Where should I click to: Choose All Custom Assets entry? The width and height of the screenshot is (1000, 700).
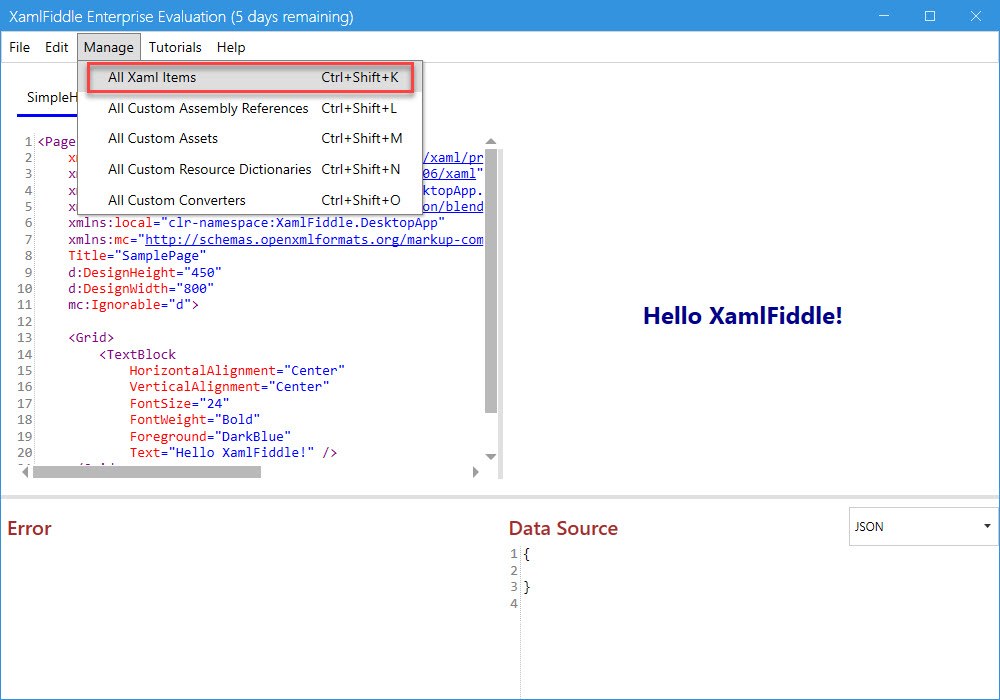tap(251, 138)
